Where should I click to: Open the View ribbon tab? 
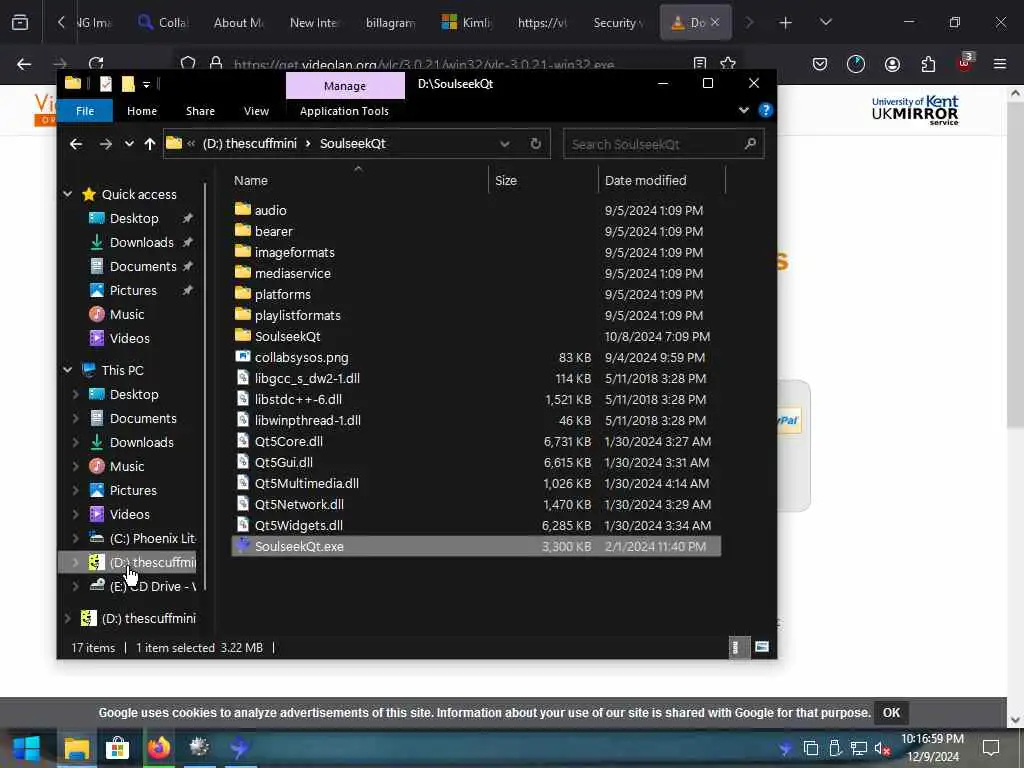click(256, 111)
